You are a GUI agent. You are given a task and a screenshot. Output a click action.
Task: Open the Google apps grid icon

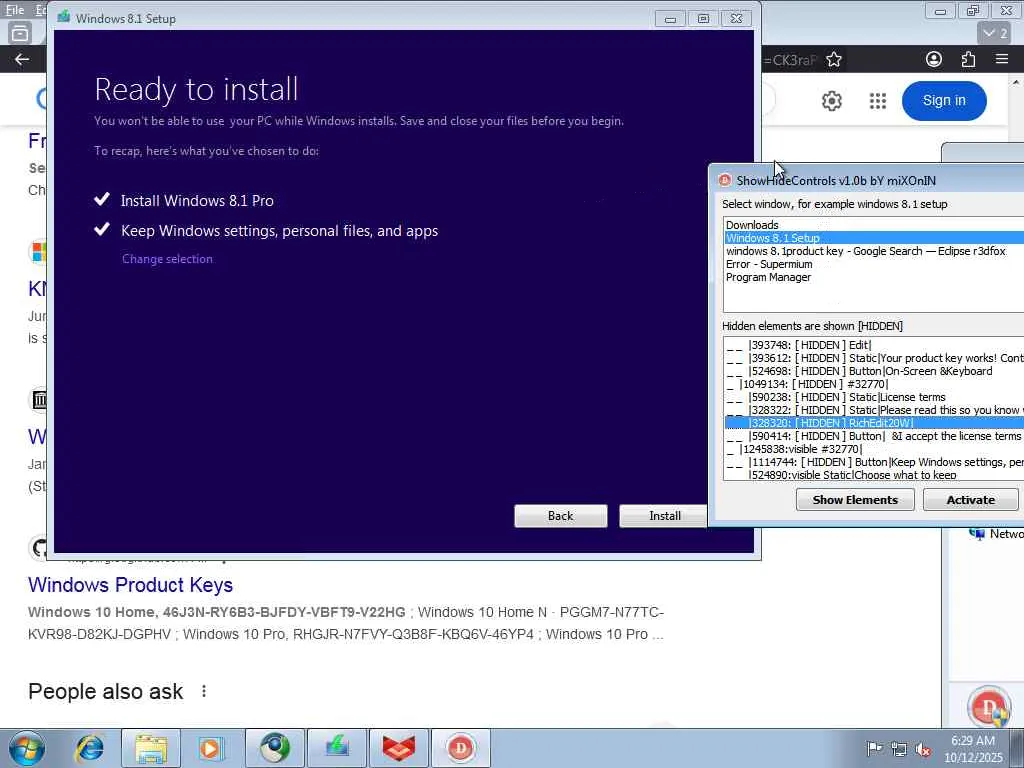[878, 101]
